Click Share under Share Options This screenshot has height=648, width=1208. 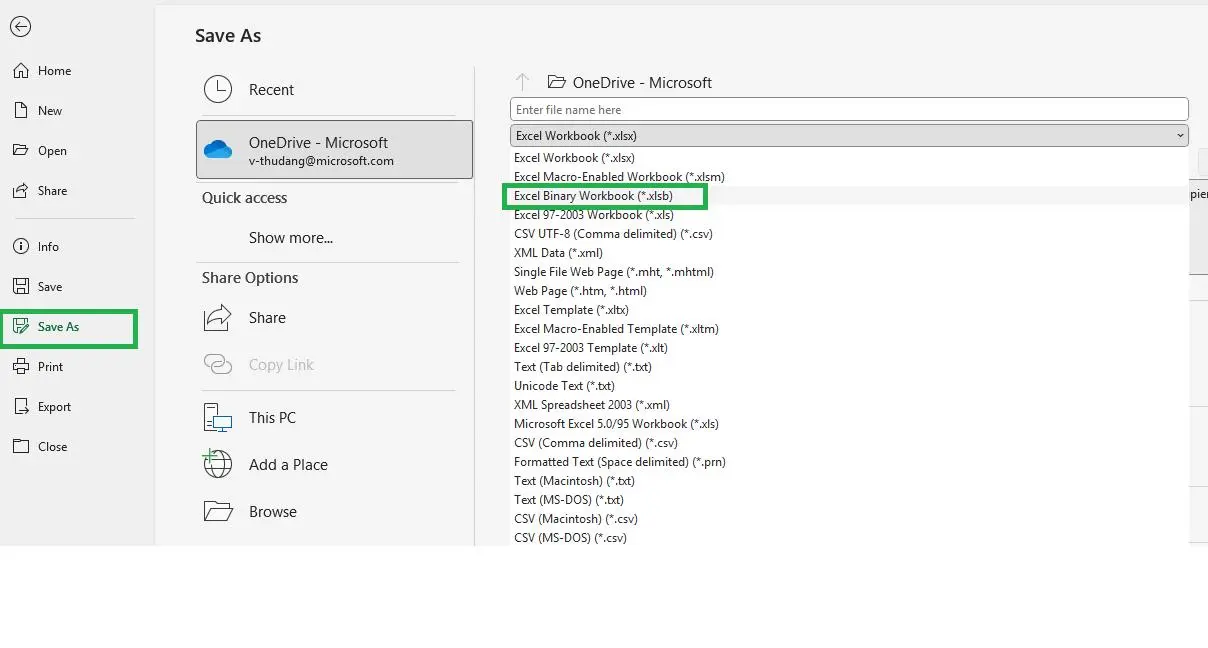267,318
